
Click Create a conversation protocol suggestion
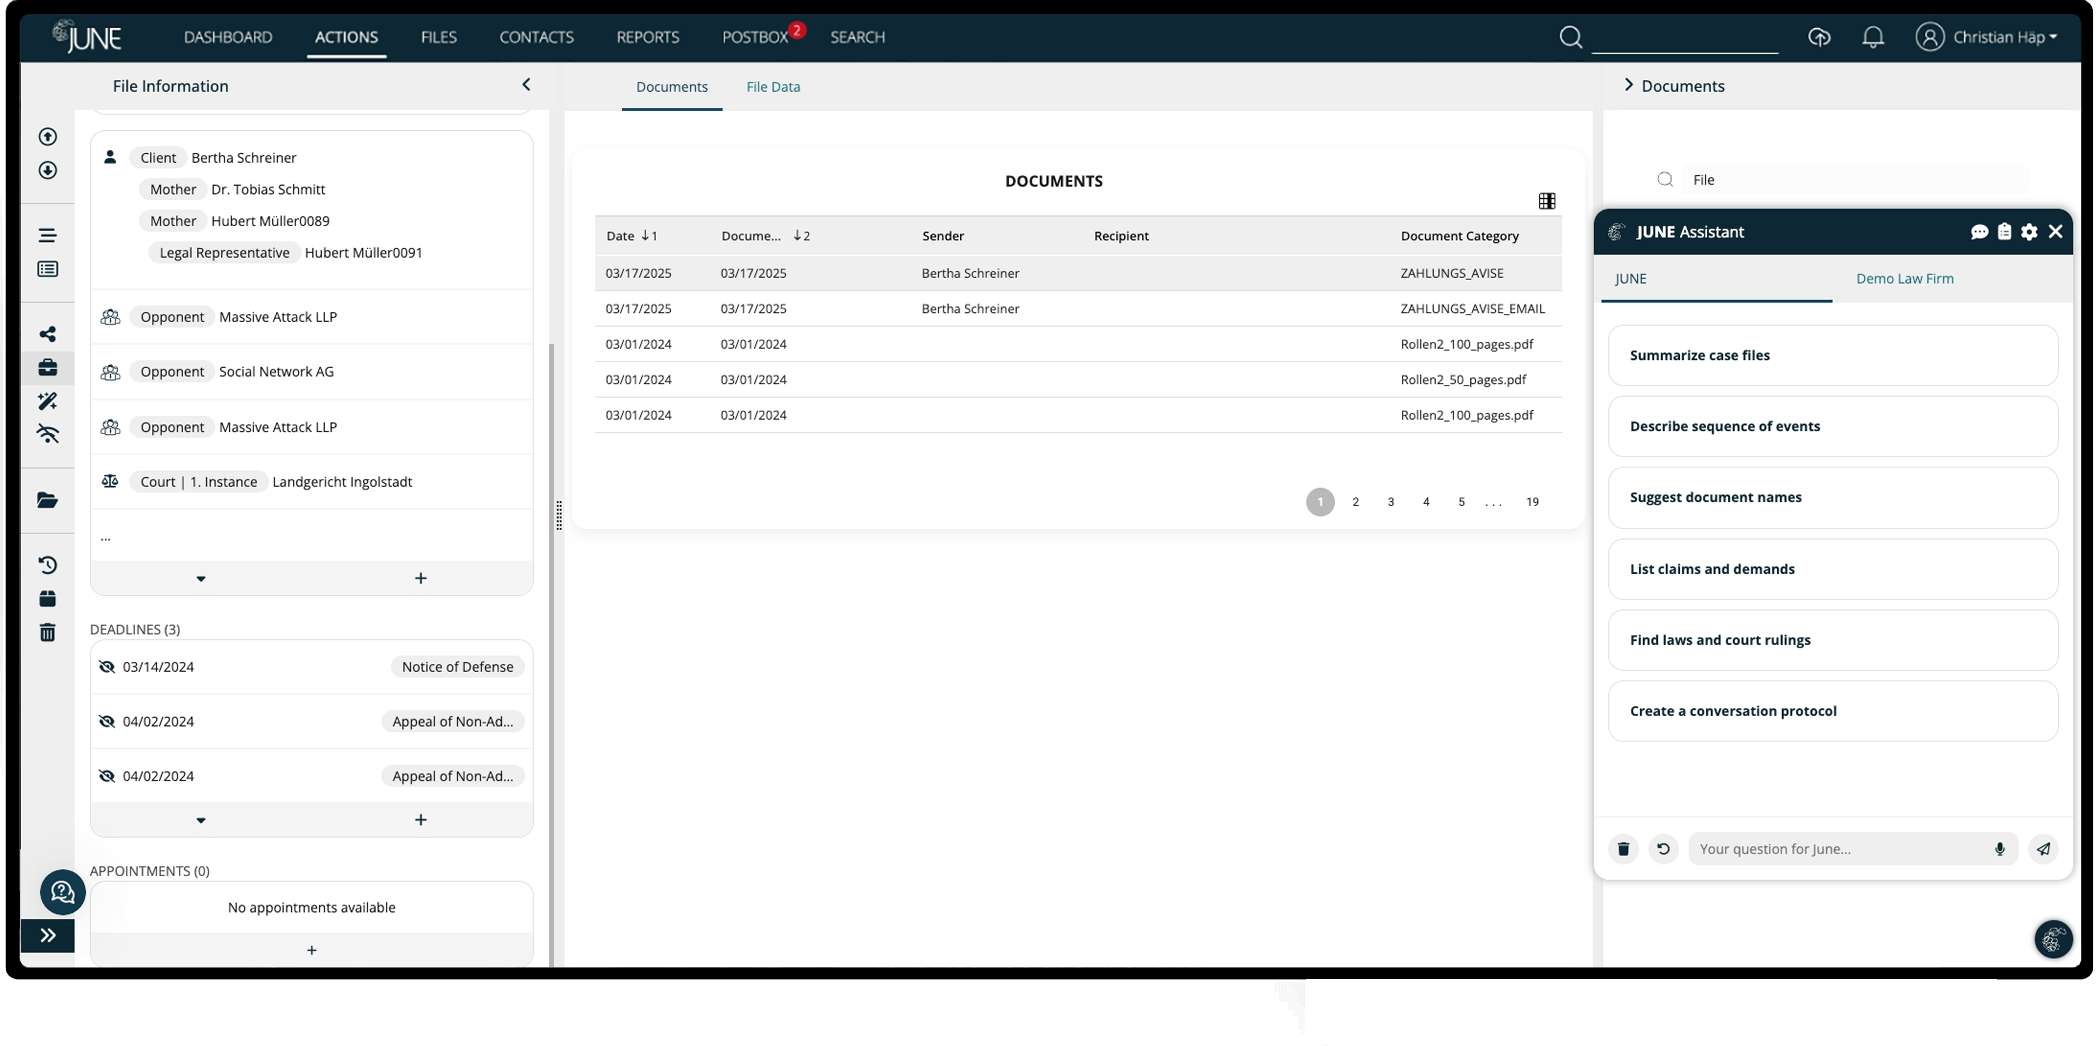pyautogui.click(x=1832, y=712)
